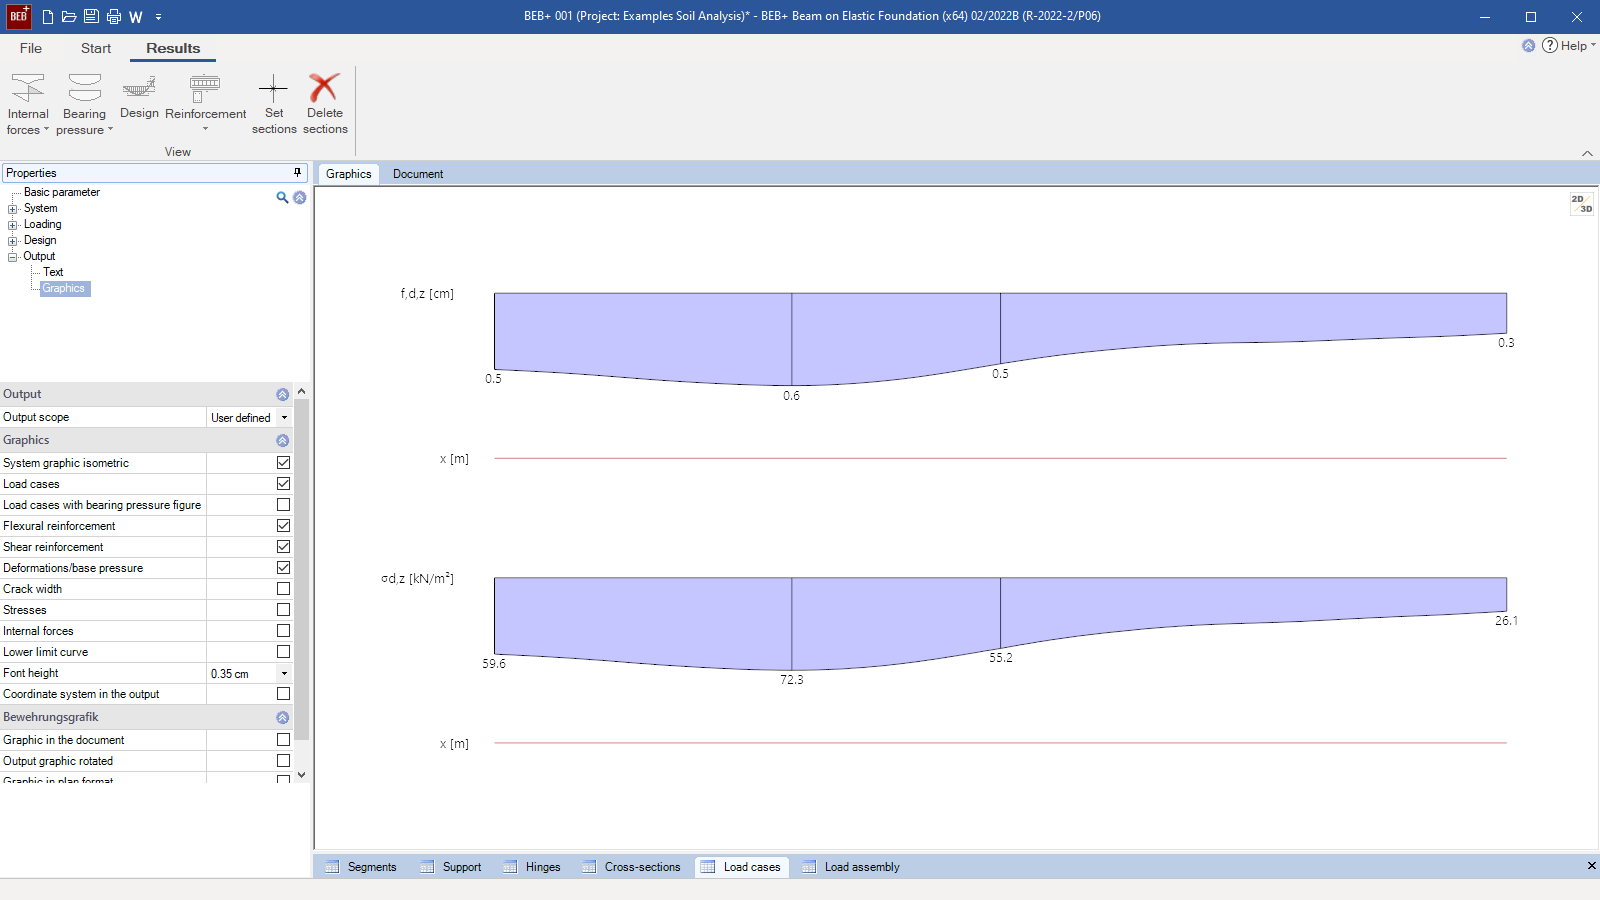The height and width of the screenshot is (900, 1600).
Task: Open the quick access toolbar customize arrow
Action: 158,17
